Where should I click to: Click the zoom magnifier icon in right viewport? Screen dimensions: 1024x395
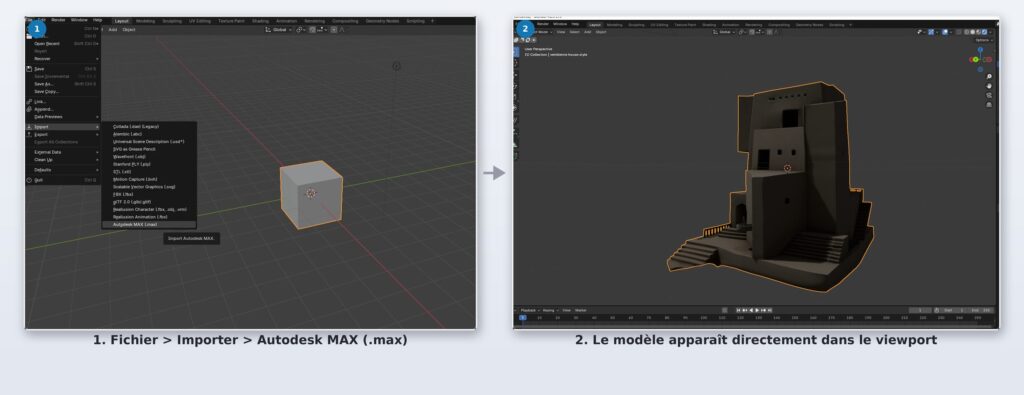point(989,76)
